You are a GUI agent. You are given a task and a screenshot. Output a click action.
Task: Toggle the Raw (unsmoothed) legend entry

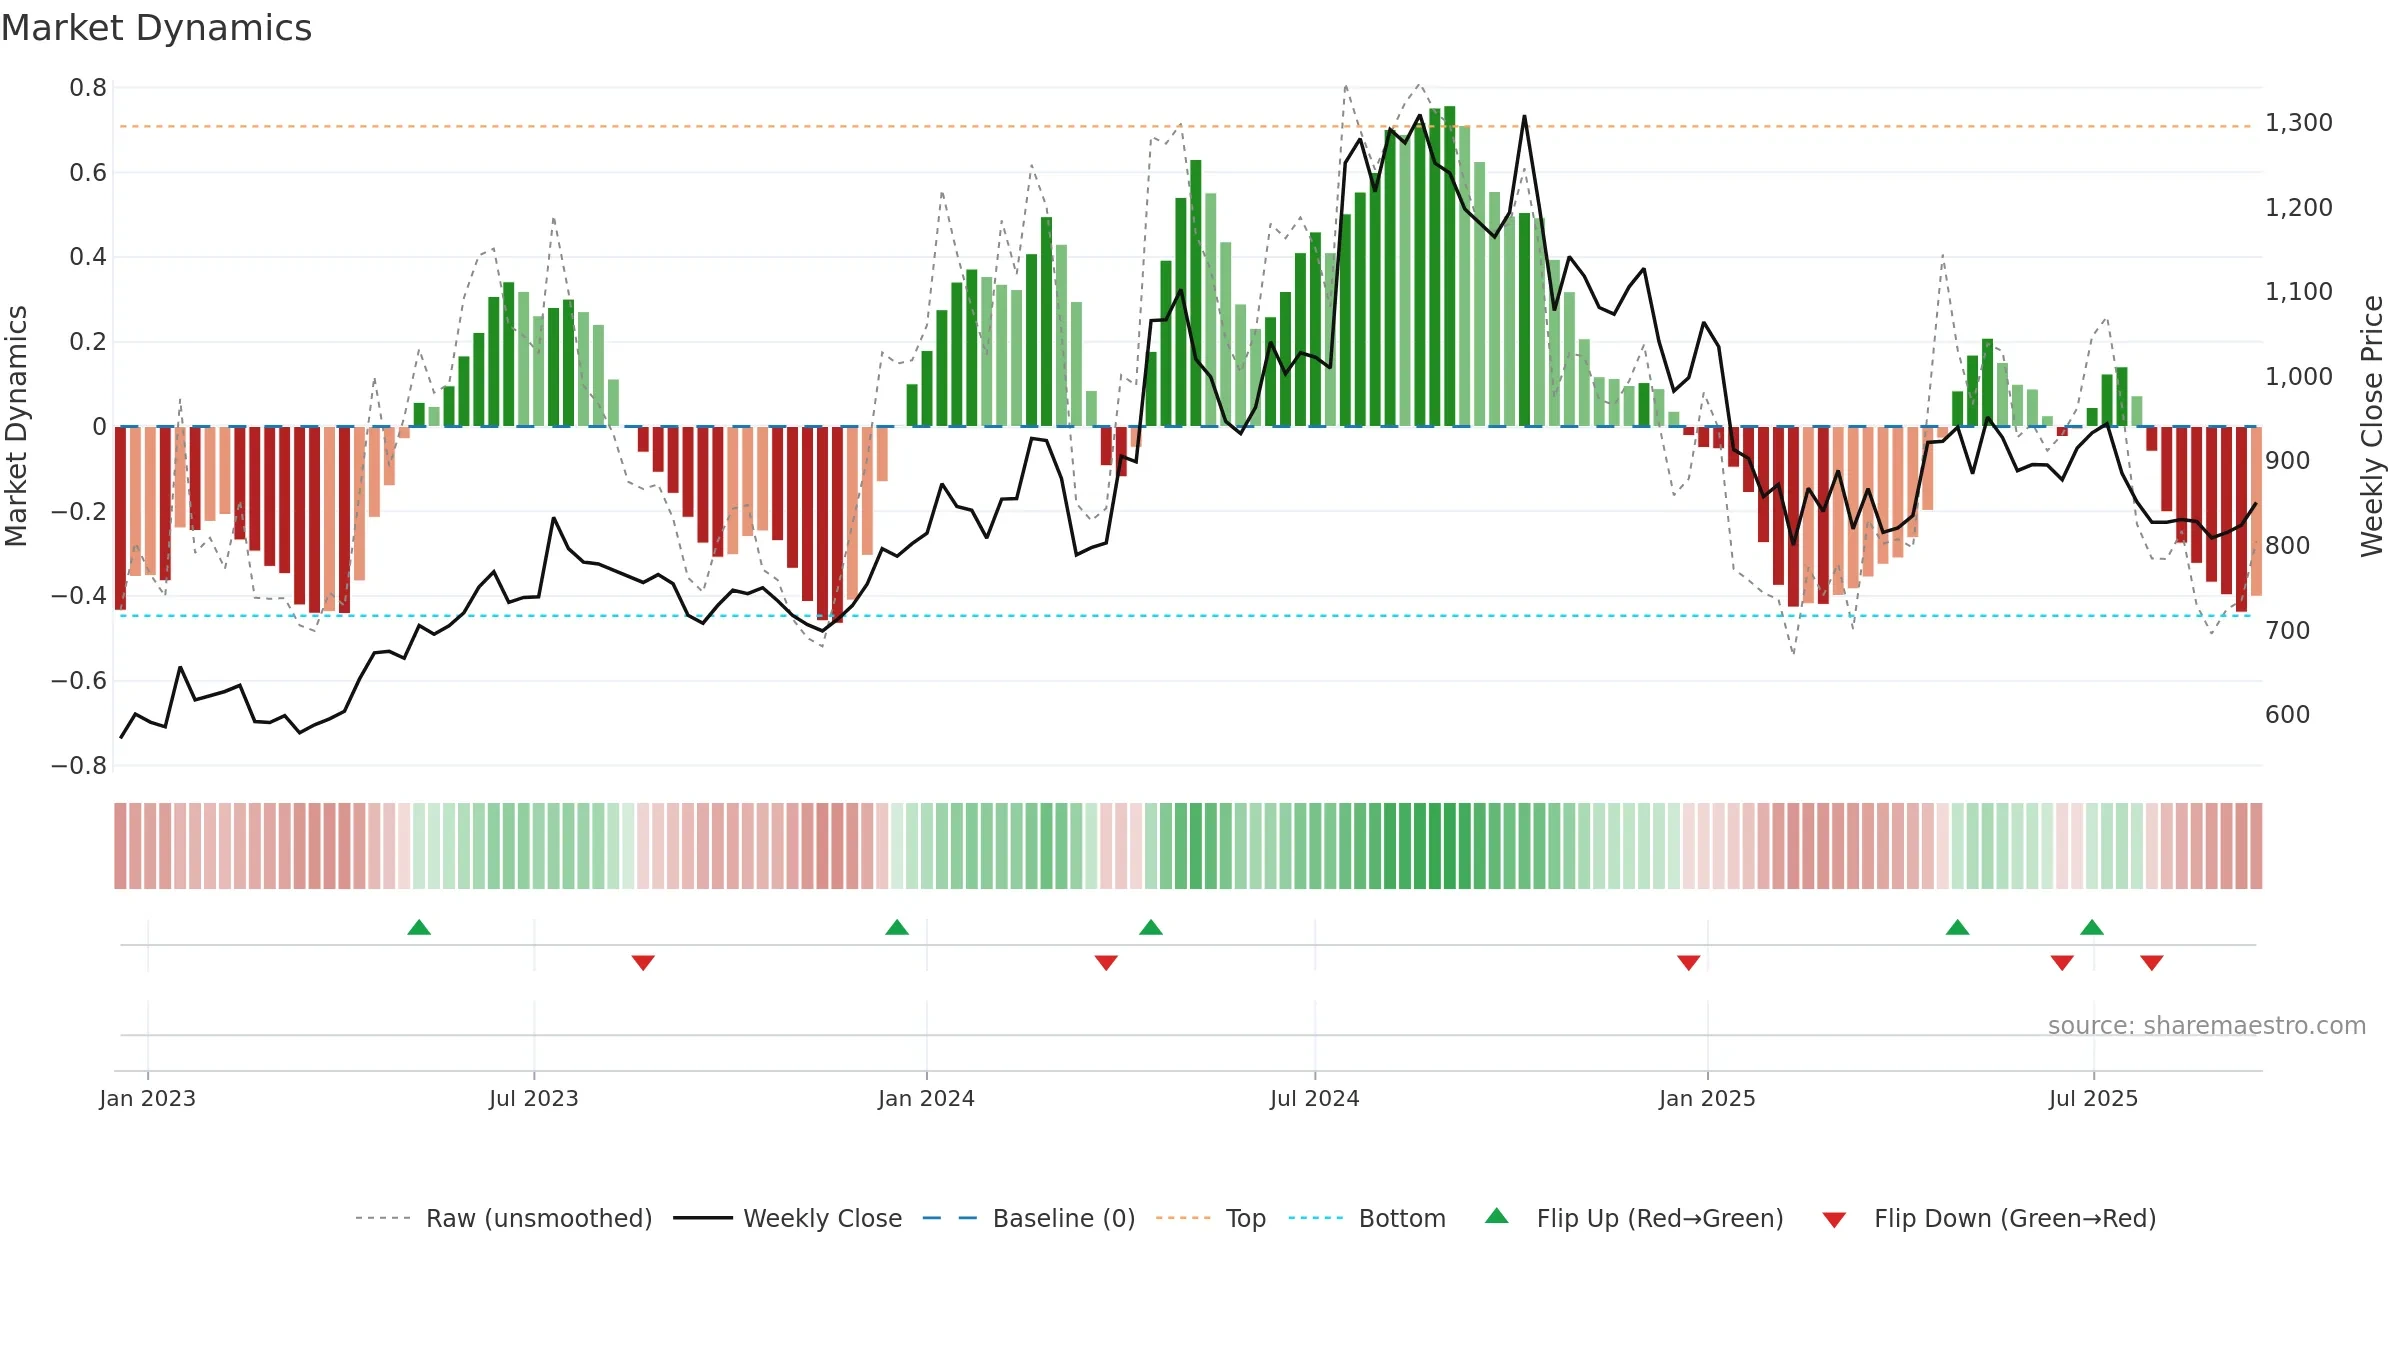tap(504, 1218)
